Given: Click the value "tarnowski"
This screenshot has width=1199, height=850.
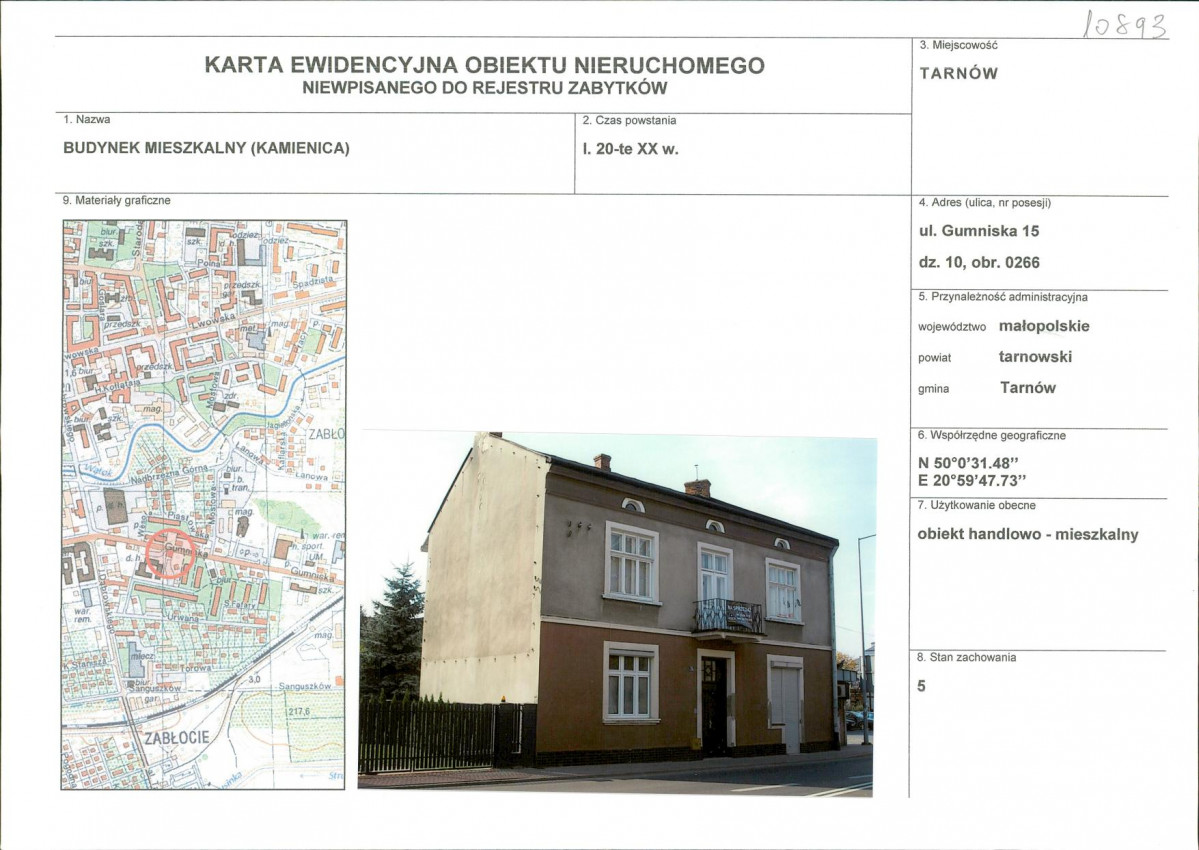Looking at the screenshot, I should (1035, 356).
